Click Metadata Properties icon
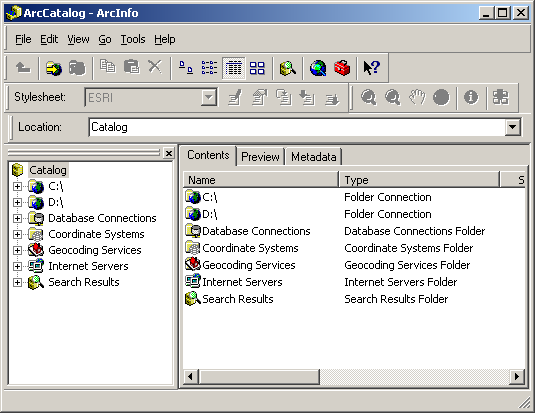Image resolution: width=535 pixels, height=413 pixels. coord(260,98)
